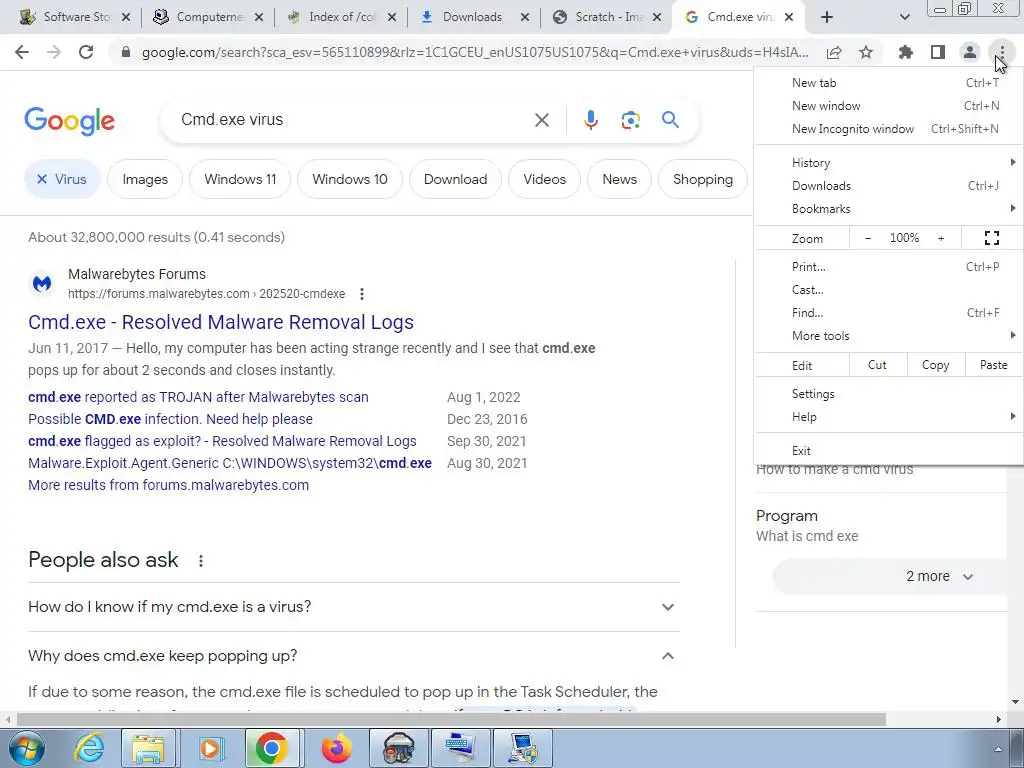The height and width of the screenshot is (768, 1024).
Task: Open the More tools submenu
Action: point(889,336)
